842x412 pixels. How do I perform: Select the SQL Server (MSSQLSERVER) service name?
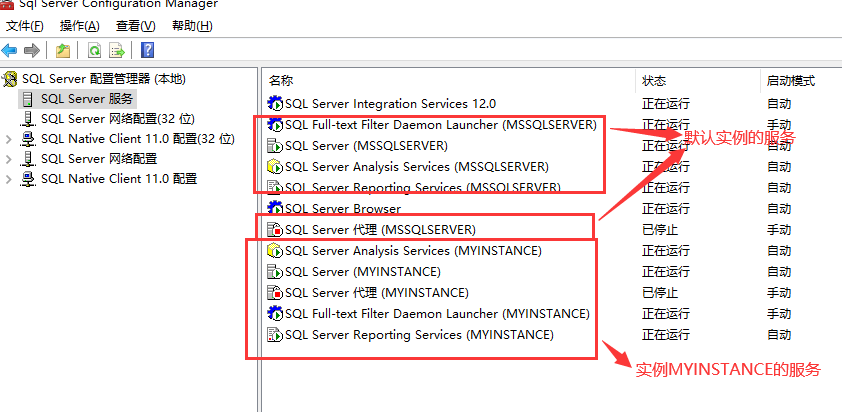[x=366, y=146]
